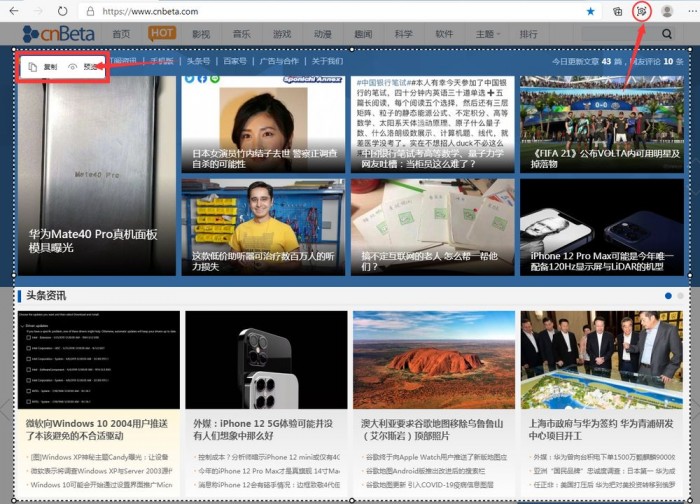
Task: Click the 复制 (copy) capture button
Action: tap(43, 68)
